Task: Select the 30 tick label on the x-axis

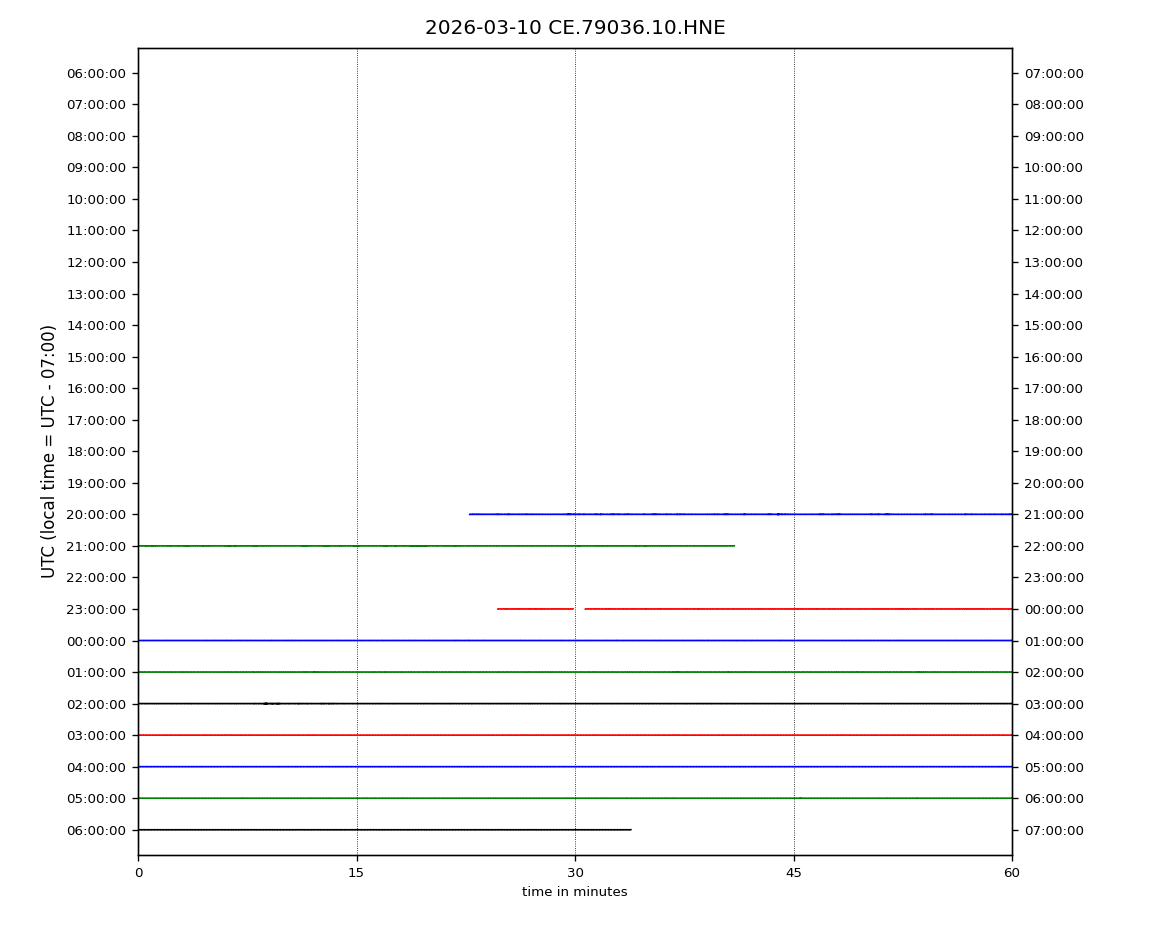Action: click(x=575, y=873)
